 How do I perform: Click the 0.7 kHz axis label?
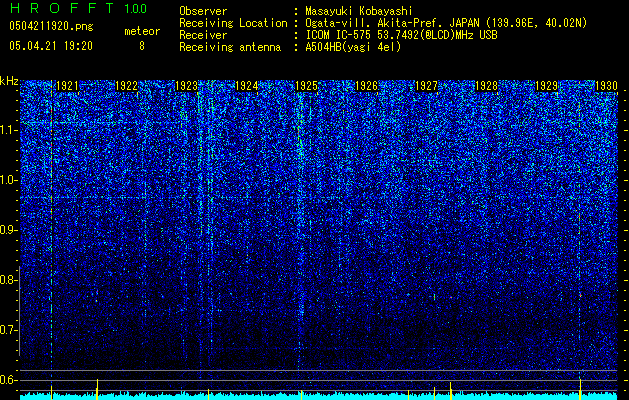click(x=9, y=330)
